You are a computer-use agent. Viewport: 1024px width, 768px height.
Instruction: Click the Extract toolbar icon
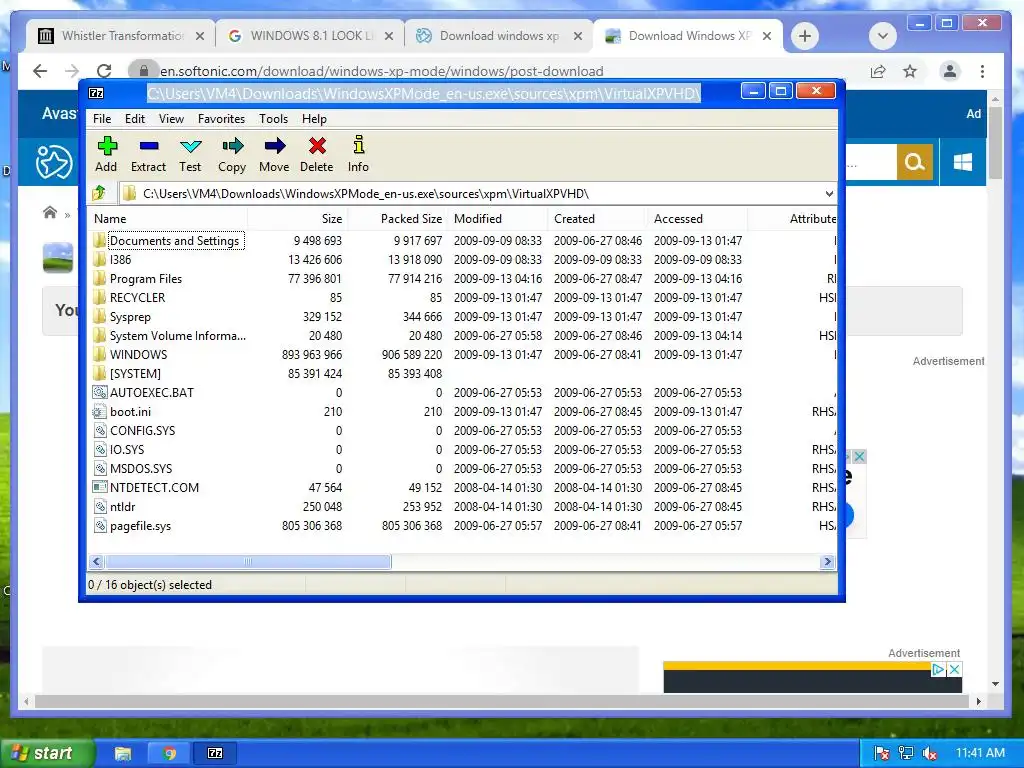pyautogui.click(x=149, y=146)
